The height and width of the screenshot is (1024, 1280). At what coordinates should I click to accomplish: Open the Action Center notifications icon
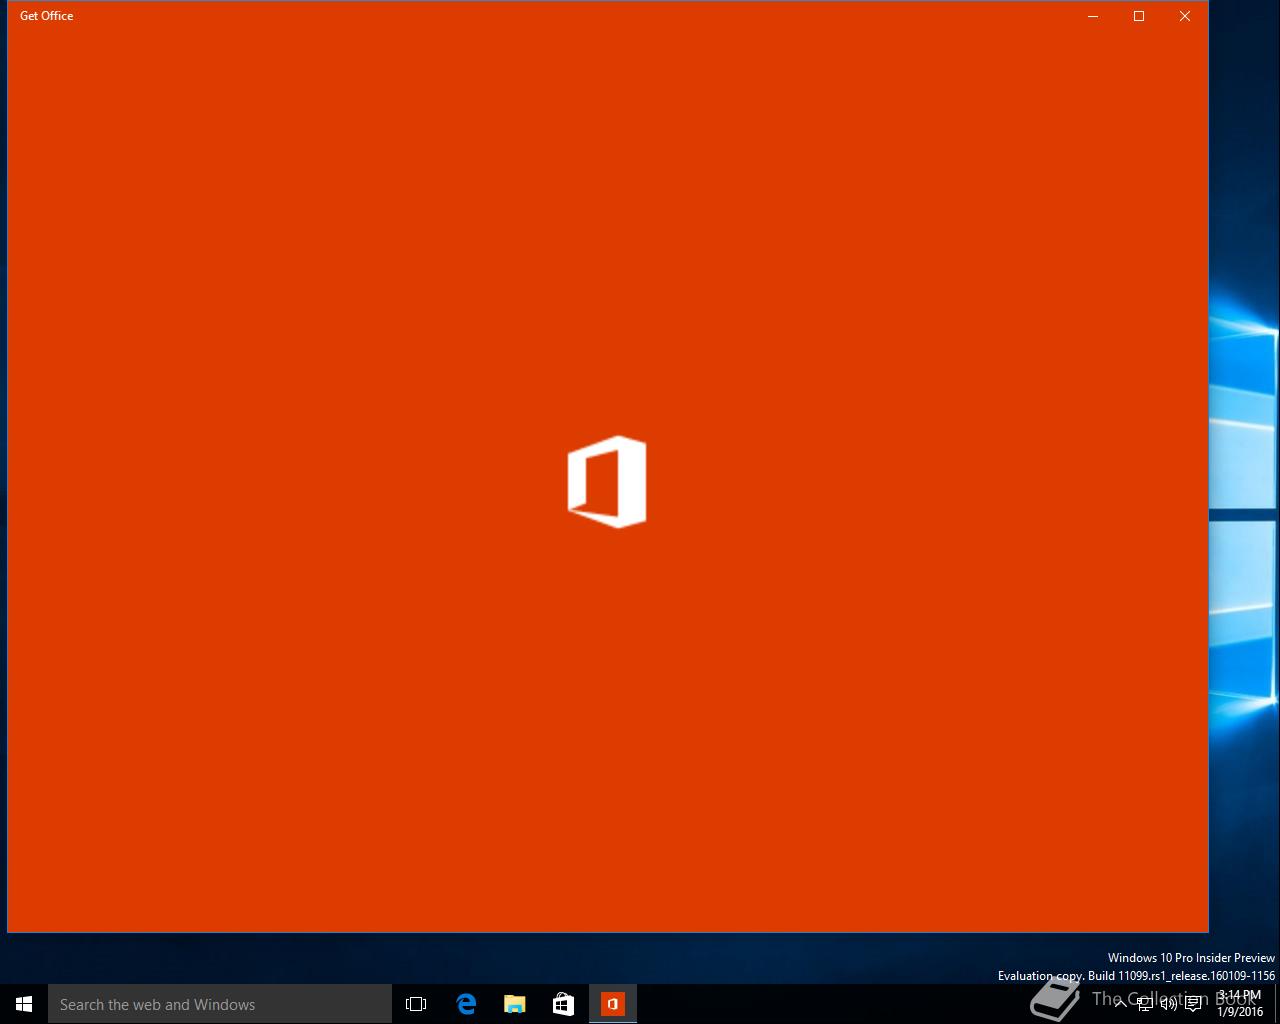[1193, 1004]
